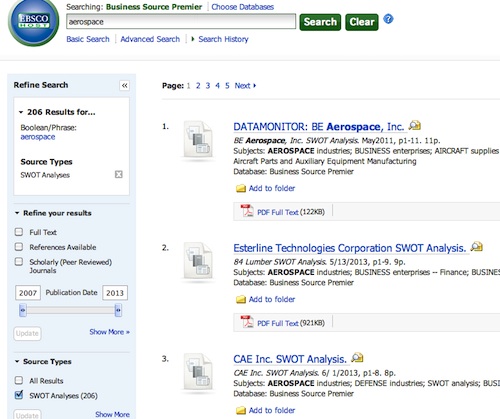The height and width of the screenshot is (419, 500).
Task: Click PDF icon for 122KB full text
Action: (x=247, y=211)
